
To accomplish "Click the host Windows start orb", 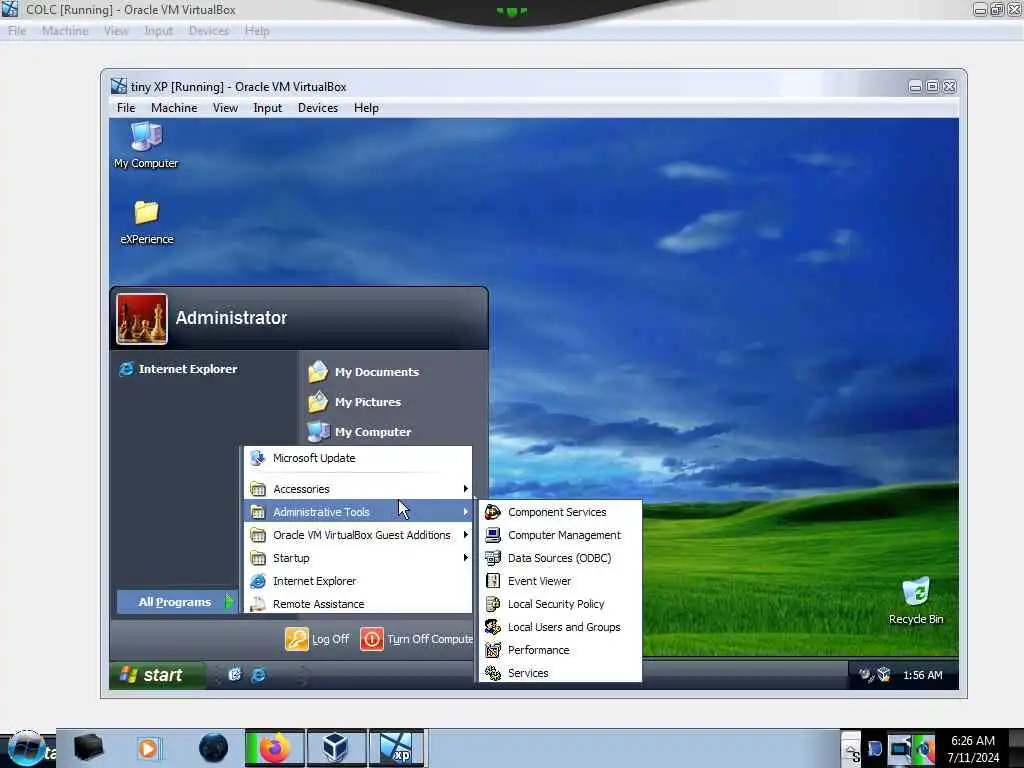I will (x=26, y=748).
